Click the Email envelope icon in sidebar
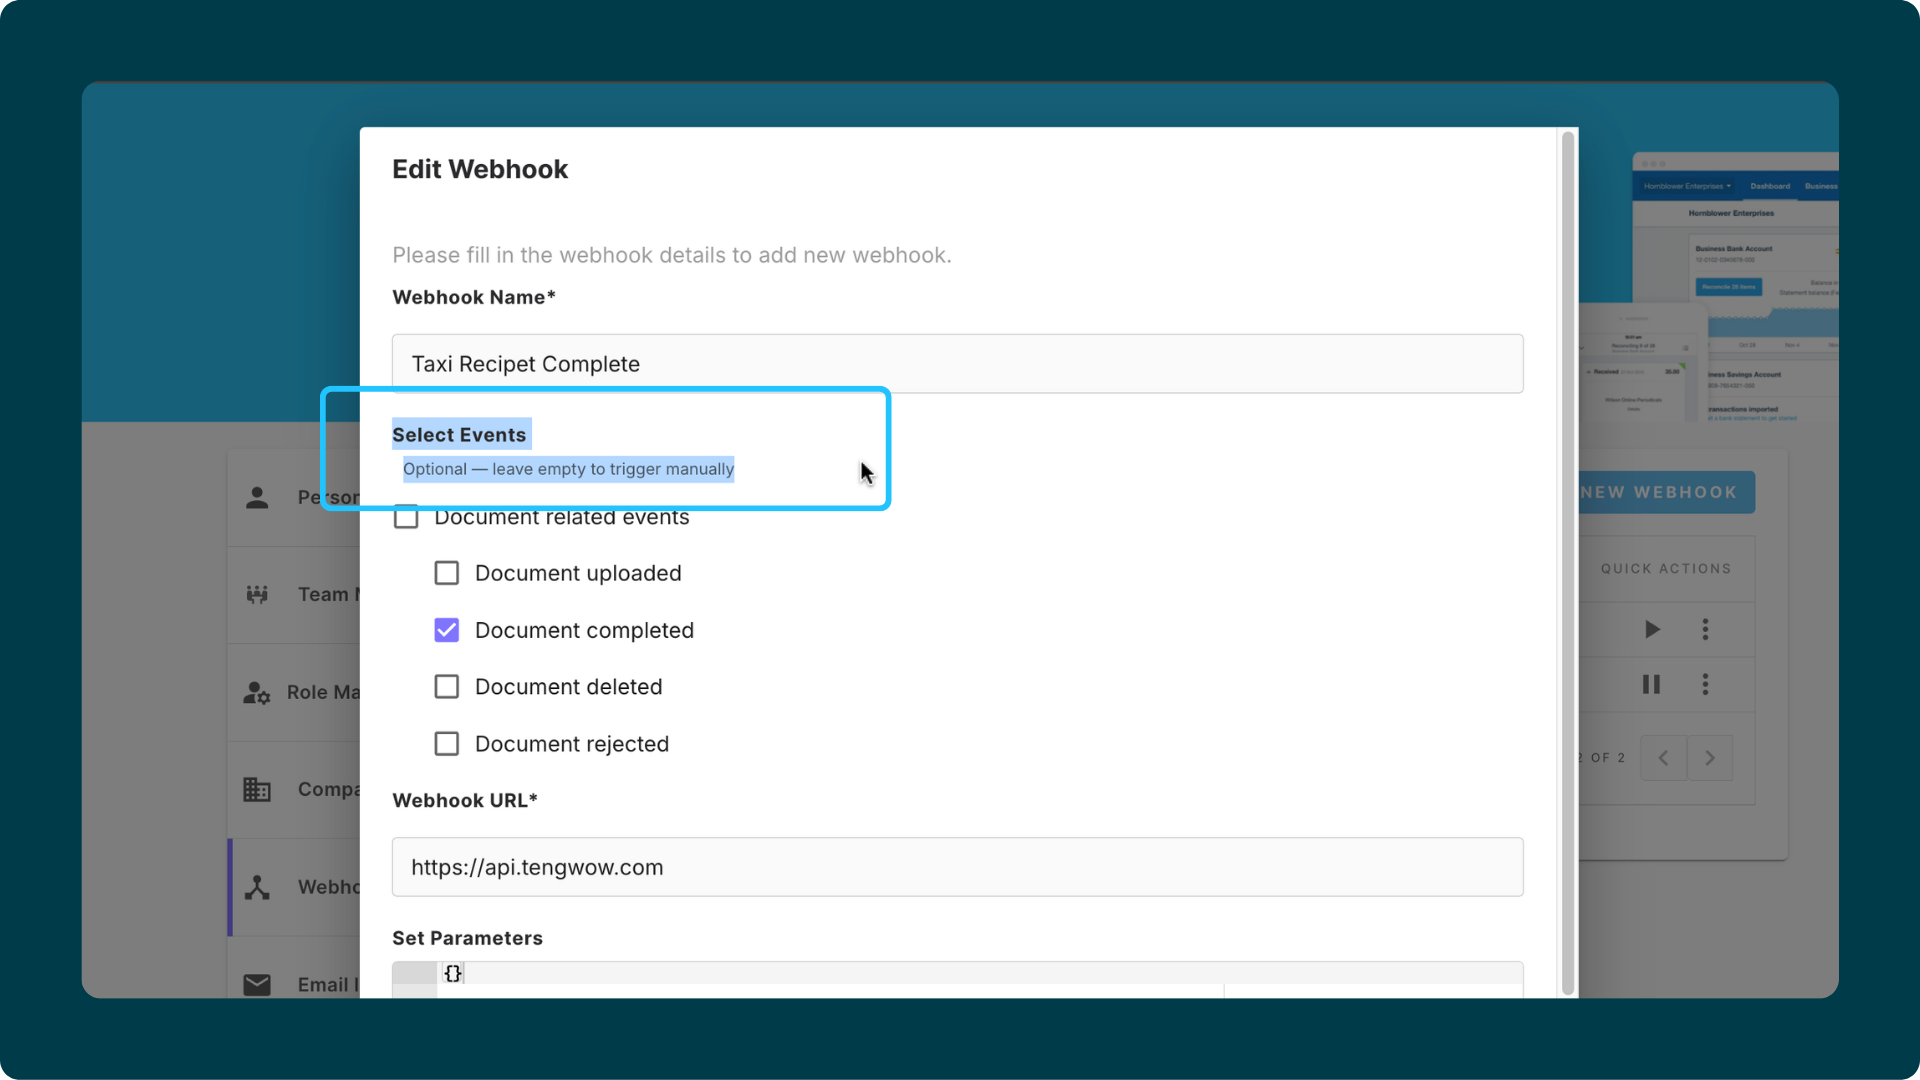The width and height of the screenshot is (1920, 1080). [257, 985]
